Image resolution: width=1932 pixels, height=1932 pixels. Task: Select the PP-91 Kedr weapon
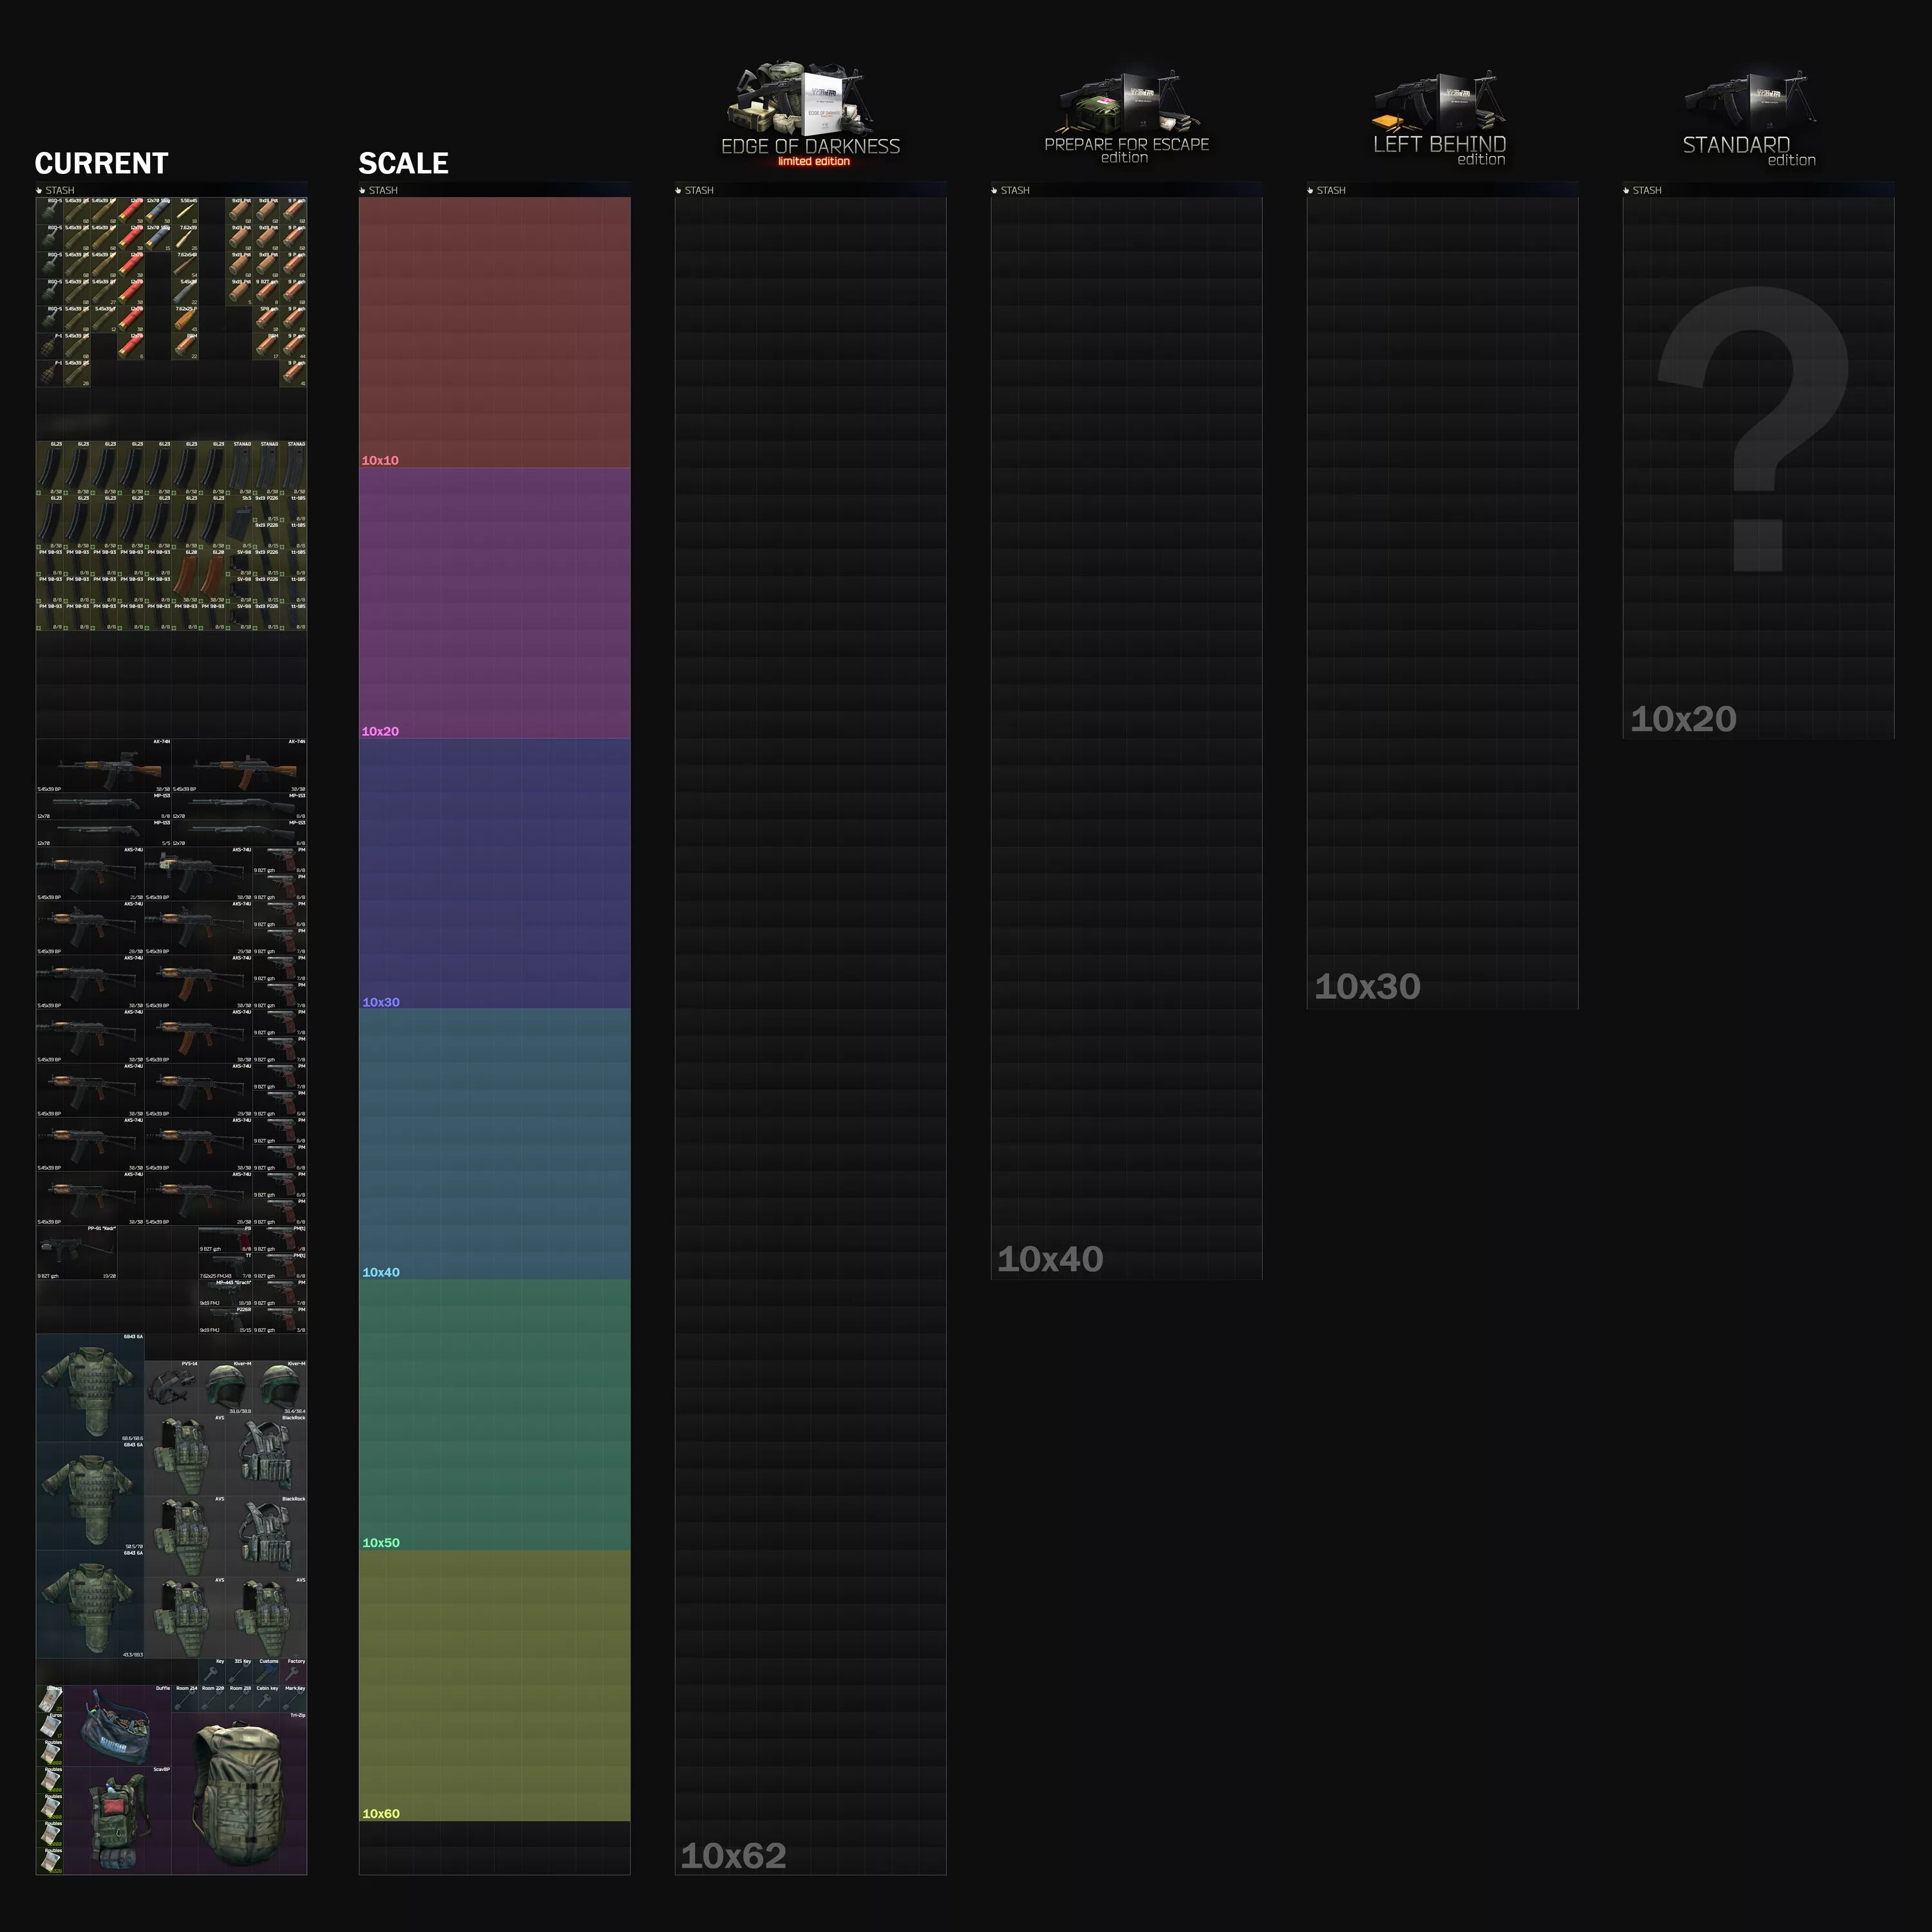[76, 1252]
